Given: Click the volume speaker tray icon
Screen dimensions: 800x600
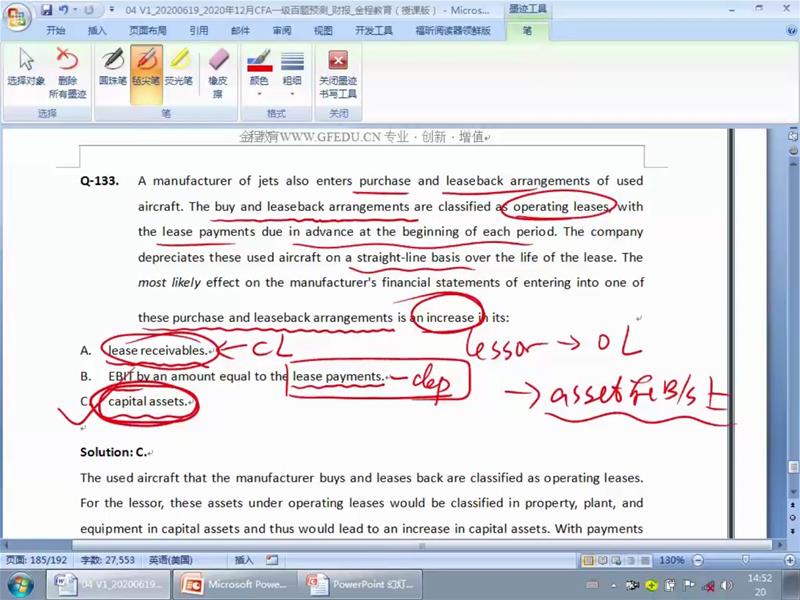Looking at the screenshot, I should [727, 586].
